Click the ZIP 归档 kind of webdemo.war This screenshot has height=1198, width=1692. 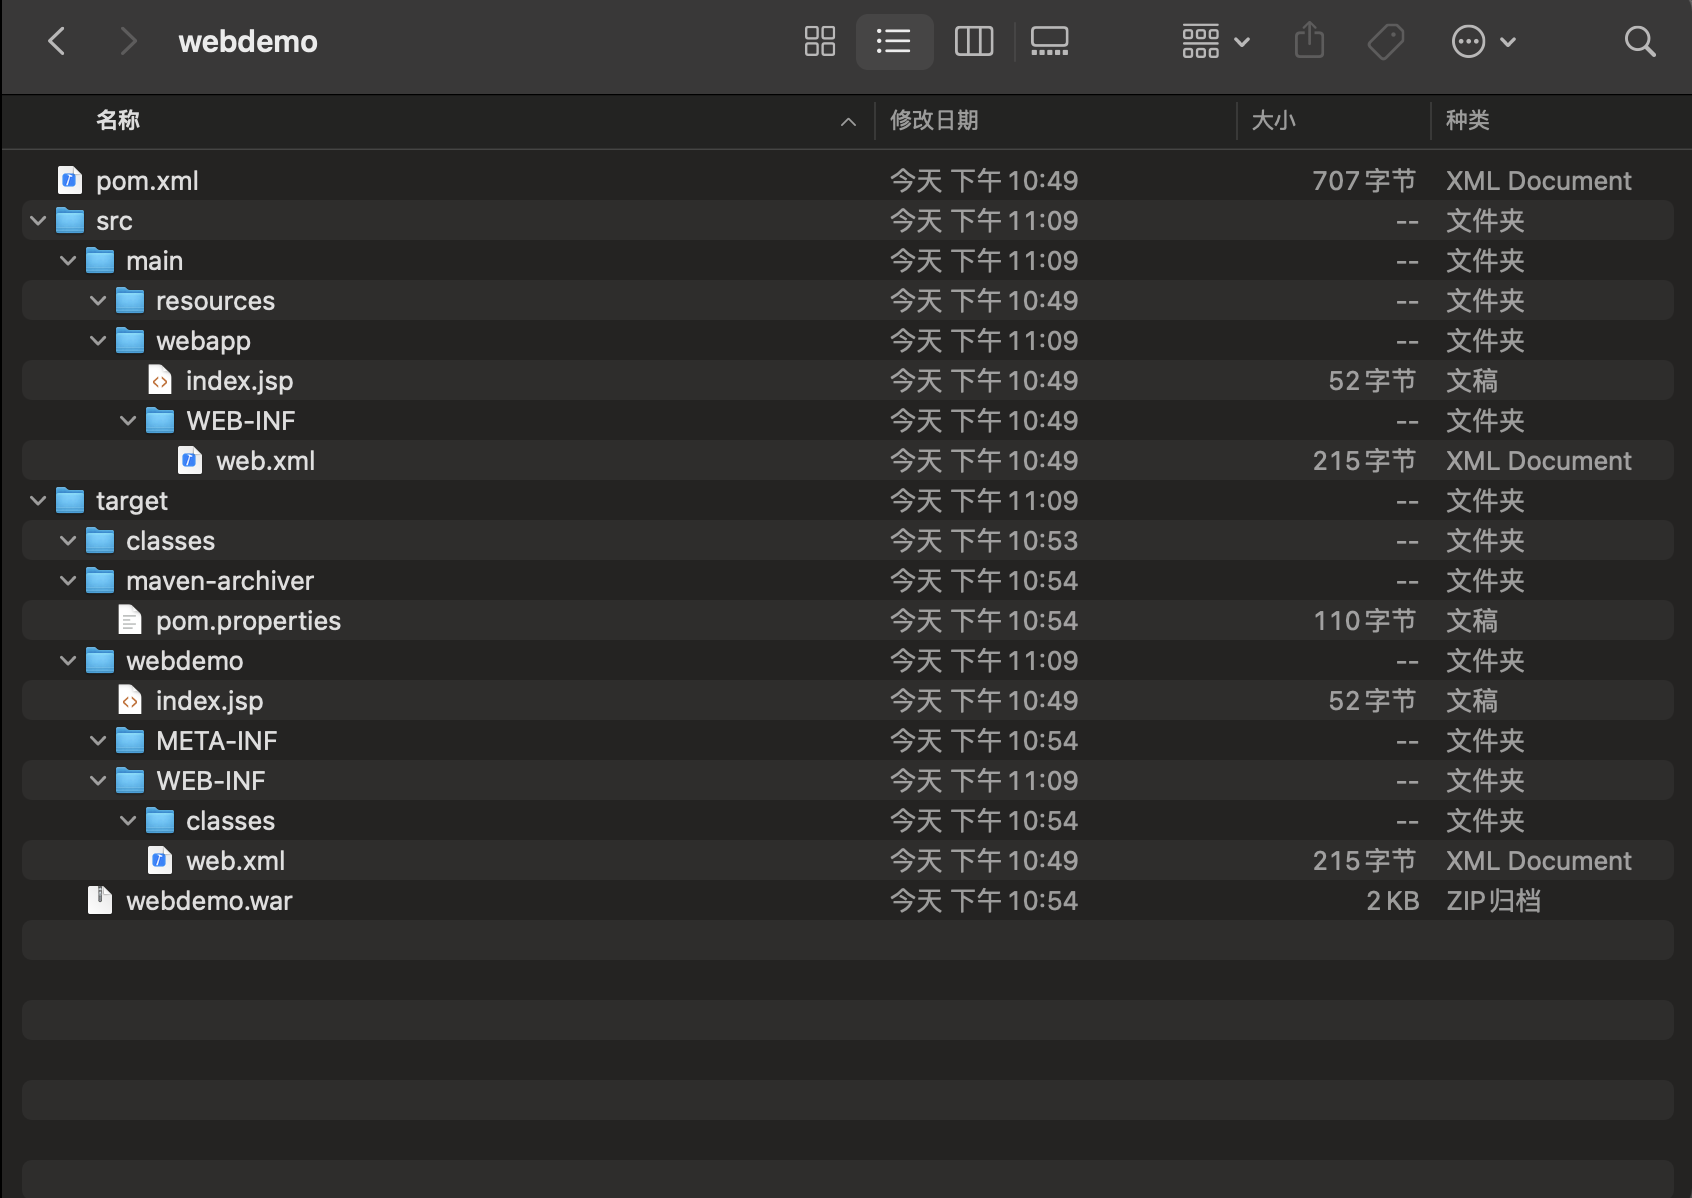point(1493,901)
